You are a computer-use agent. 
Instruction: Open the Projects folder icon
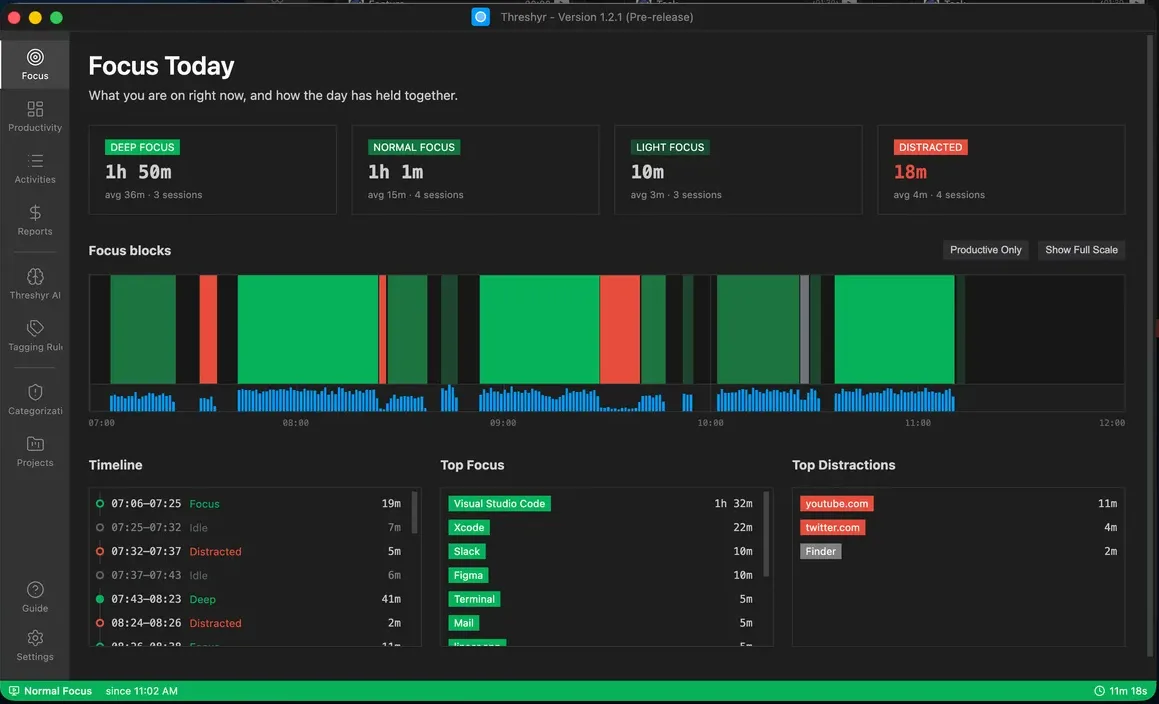tap(35, 444)
